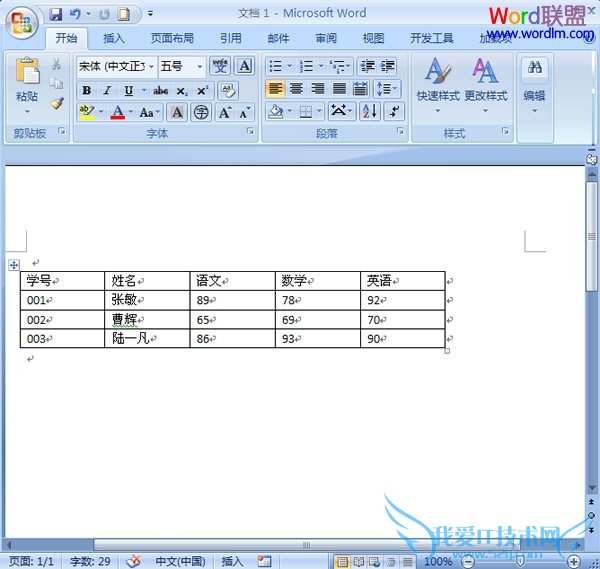
Task: Click the yellow highlight color button
Action: click(x=87, y=112)
